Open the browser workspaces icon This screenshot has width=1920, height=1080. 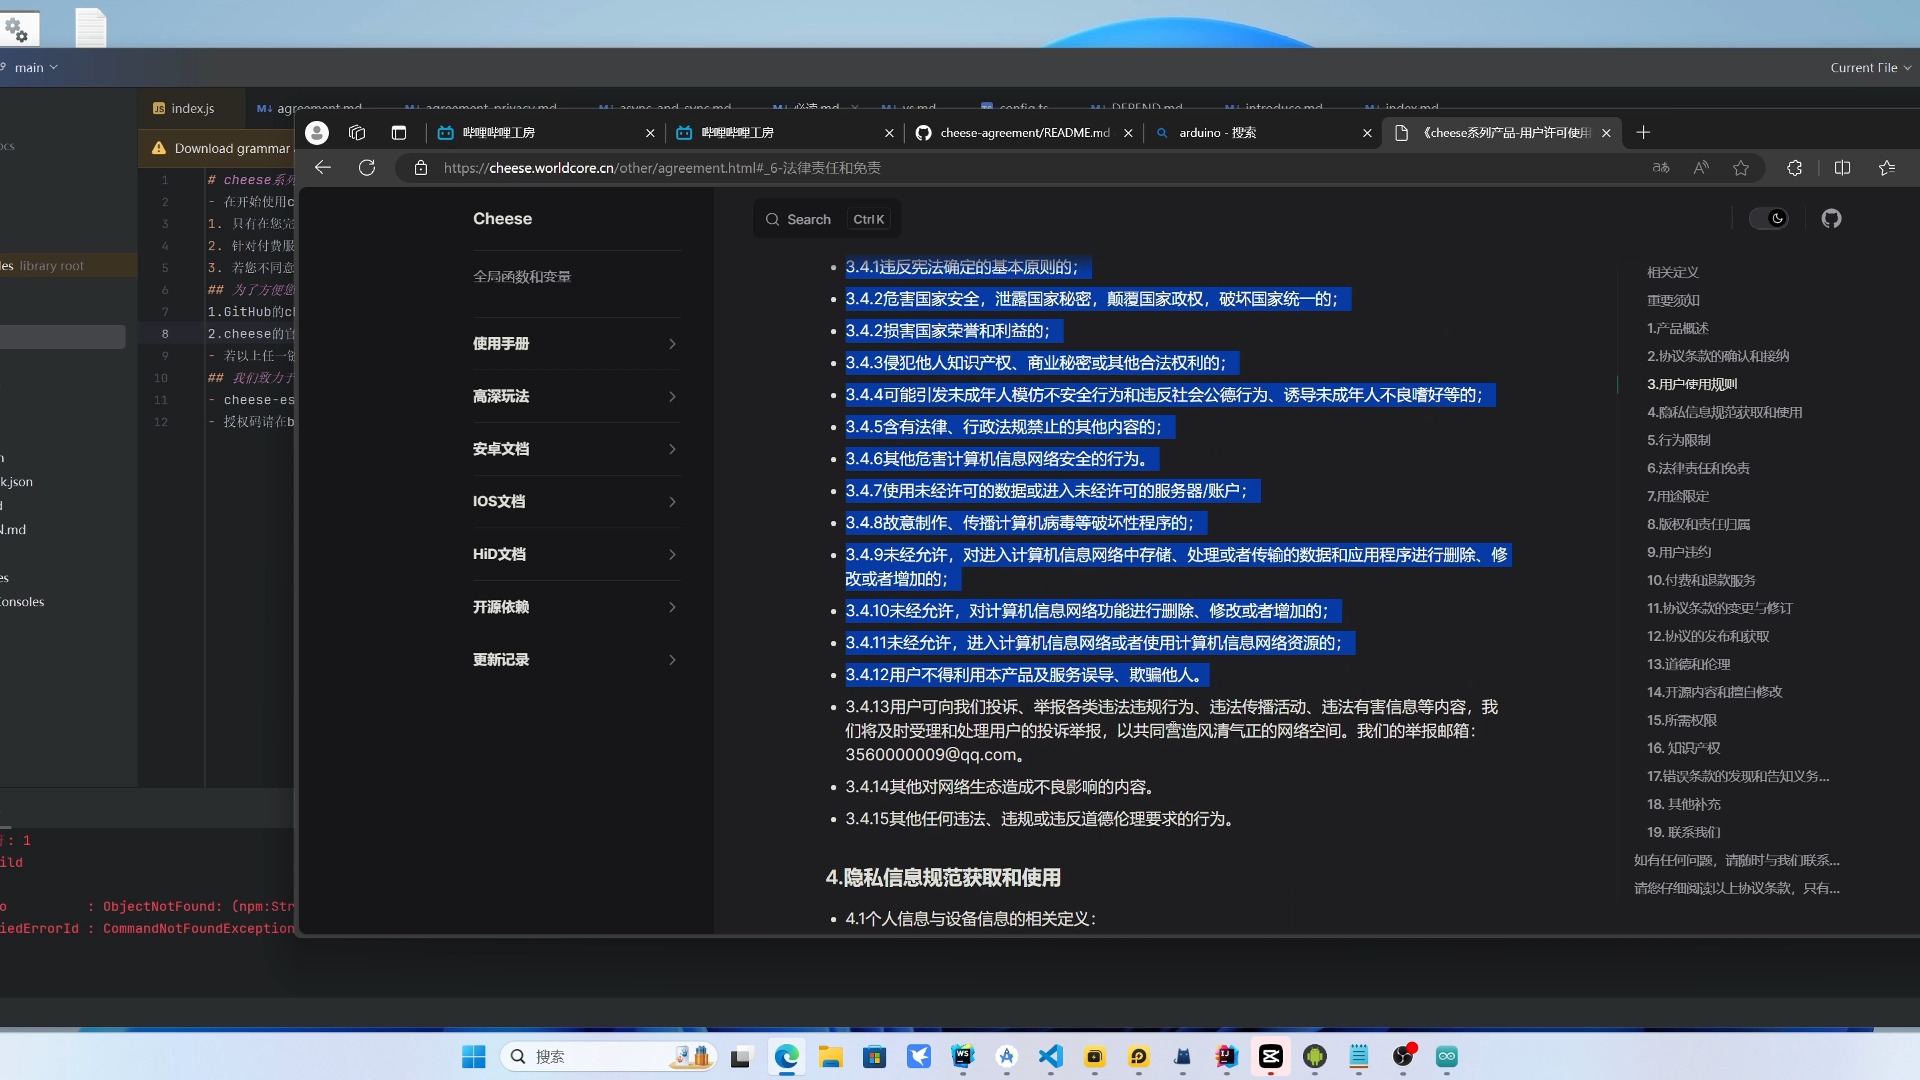pyautogui.click(x=357, y=133)
